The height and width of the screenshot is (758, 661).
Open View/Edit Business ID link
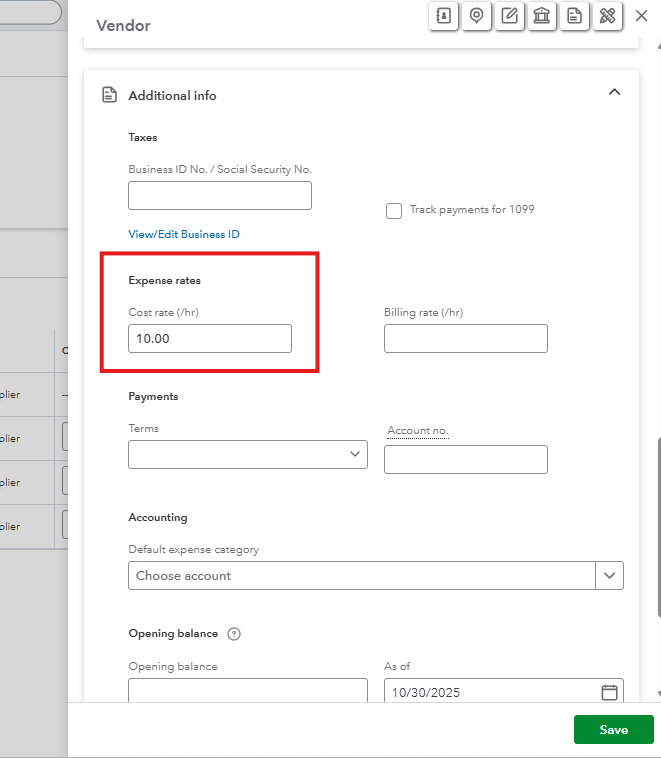click(x=184, y=234)
